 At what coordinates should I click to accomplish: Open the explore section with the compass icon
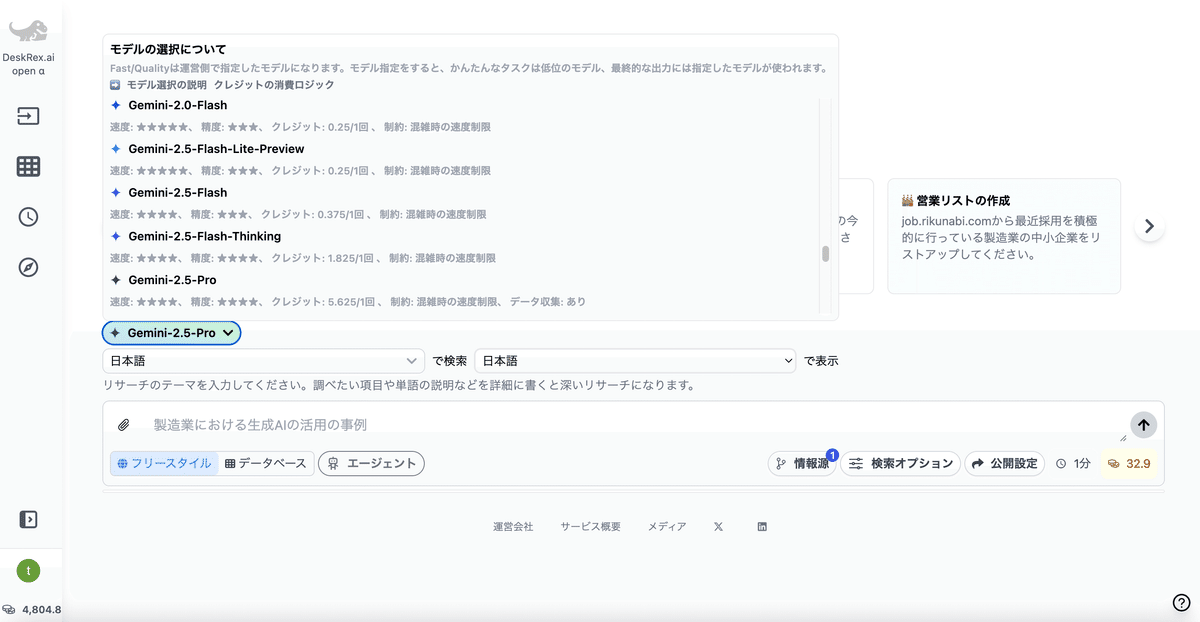click(x=28, y=267)
